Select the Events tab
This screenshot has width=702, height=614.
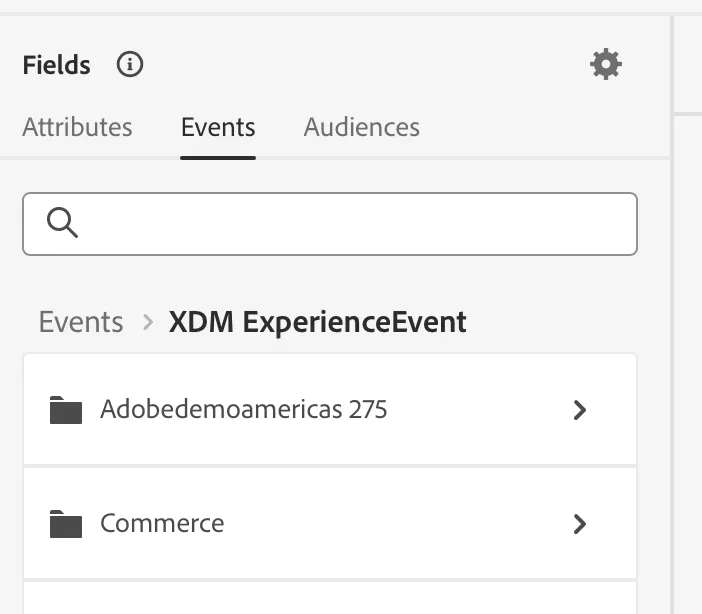[x=218, y=127]
